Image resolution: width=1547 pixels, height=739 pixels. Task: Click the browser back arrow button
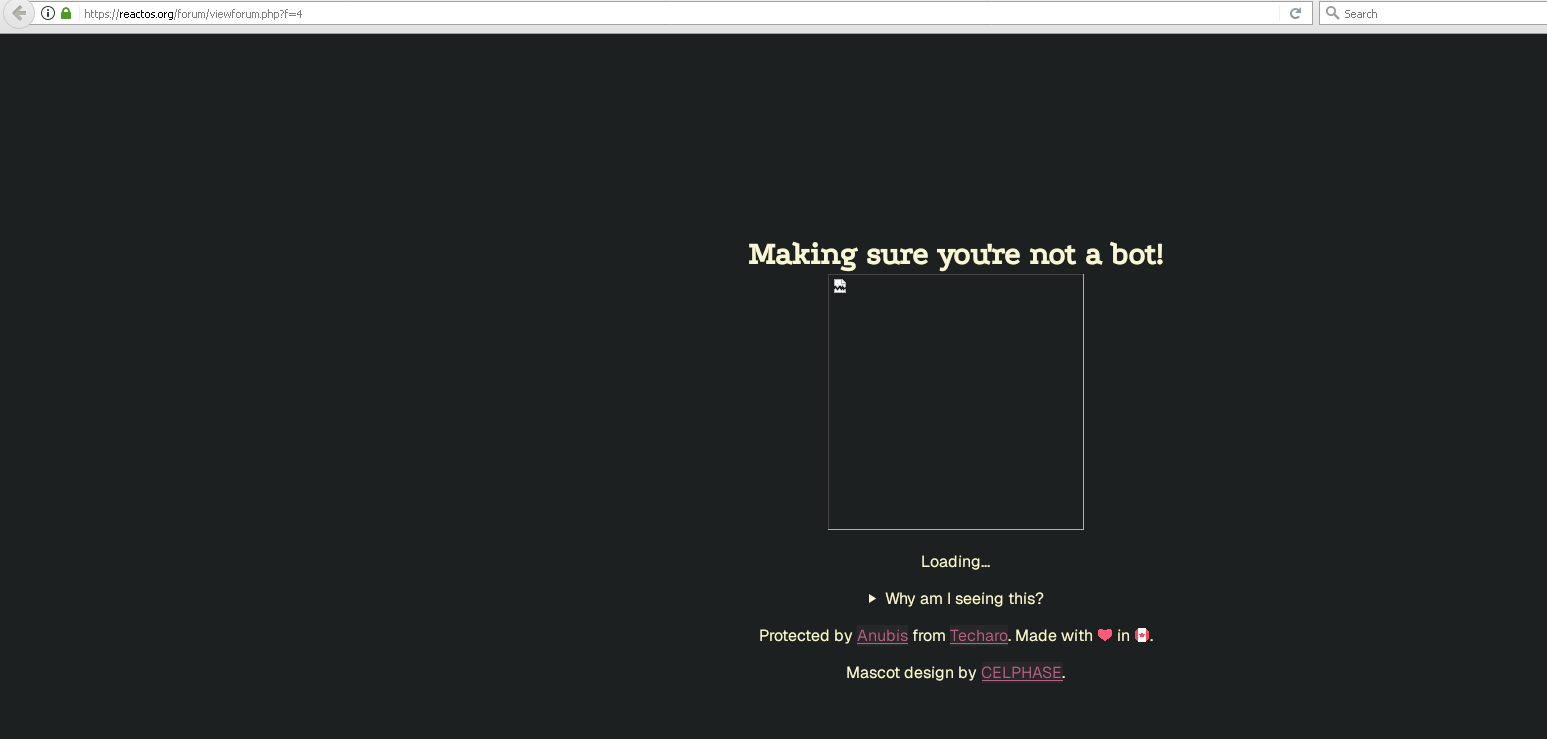click(18, 13)
